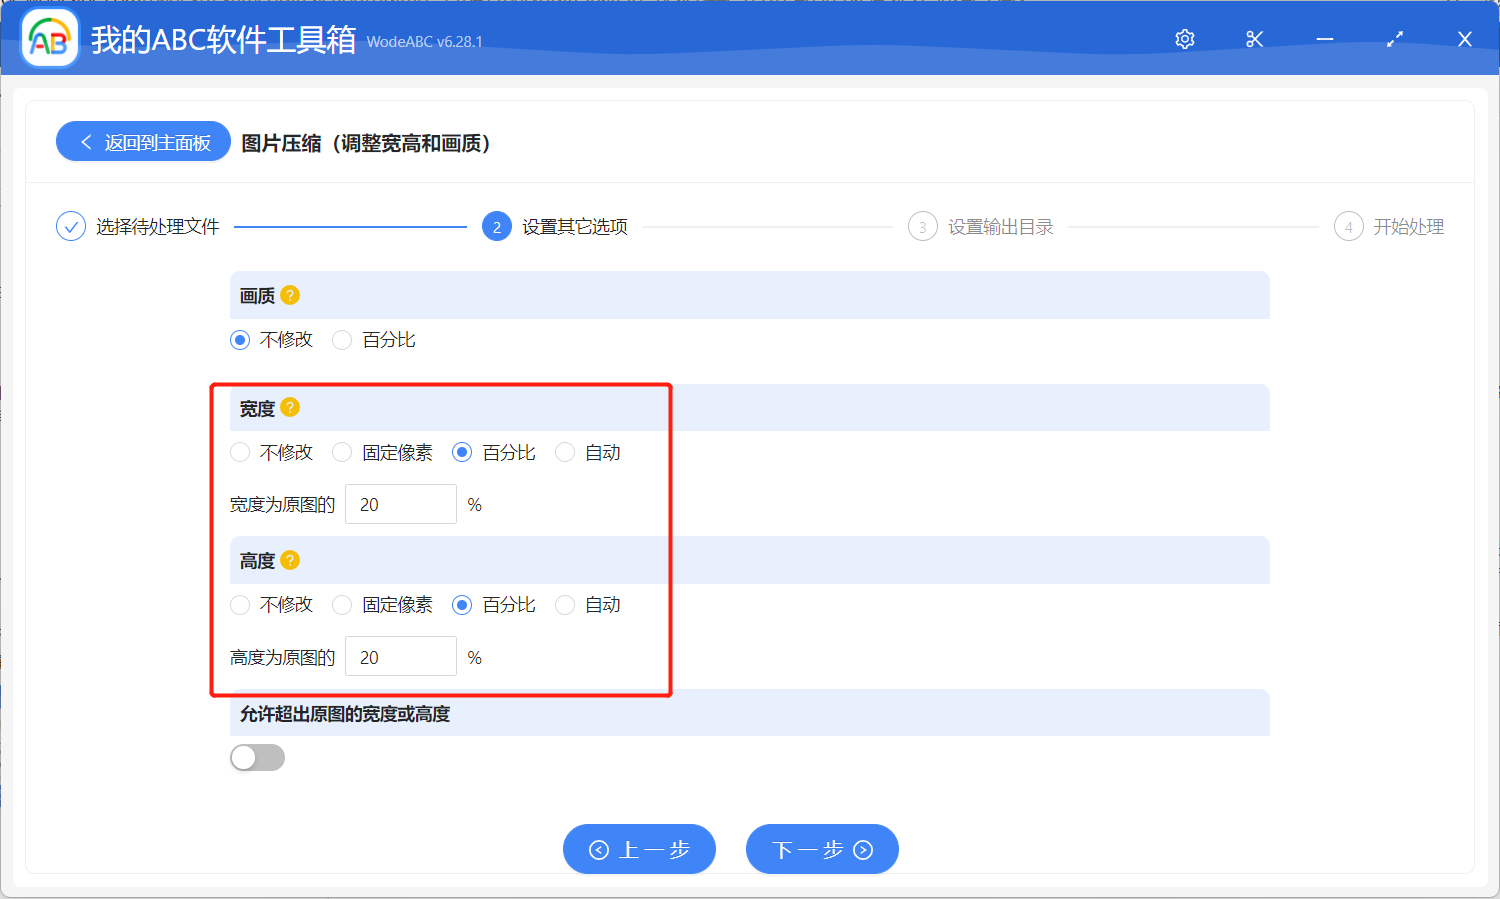Open the help tip beside 高度
Viewport: 1500px width, 899px height.
[x=290, y=560]
